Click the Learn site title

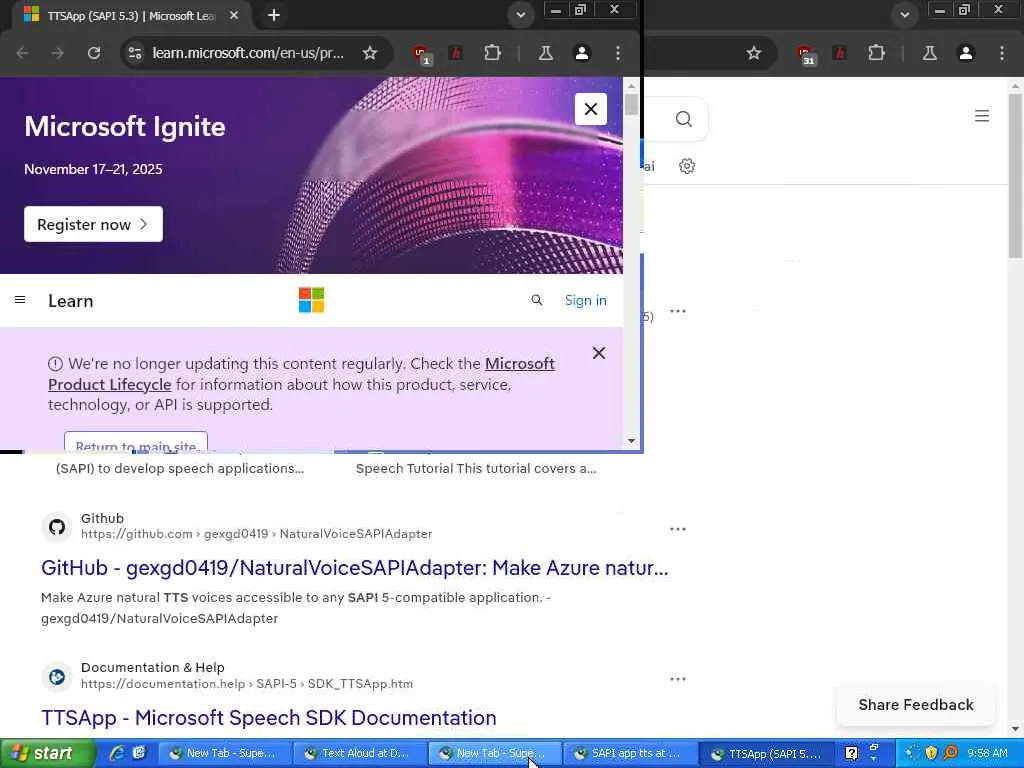(x=71, y=301)
